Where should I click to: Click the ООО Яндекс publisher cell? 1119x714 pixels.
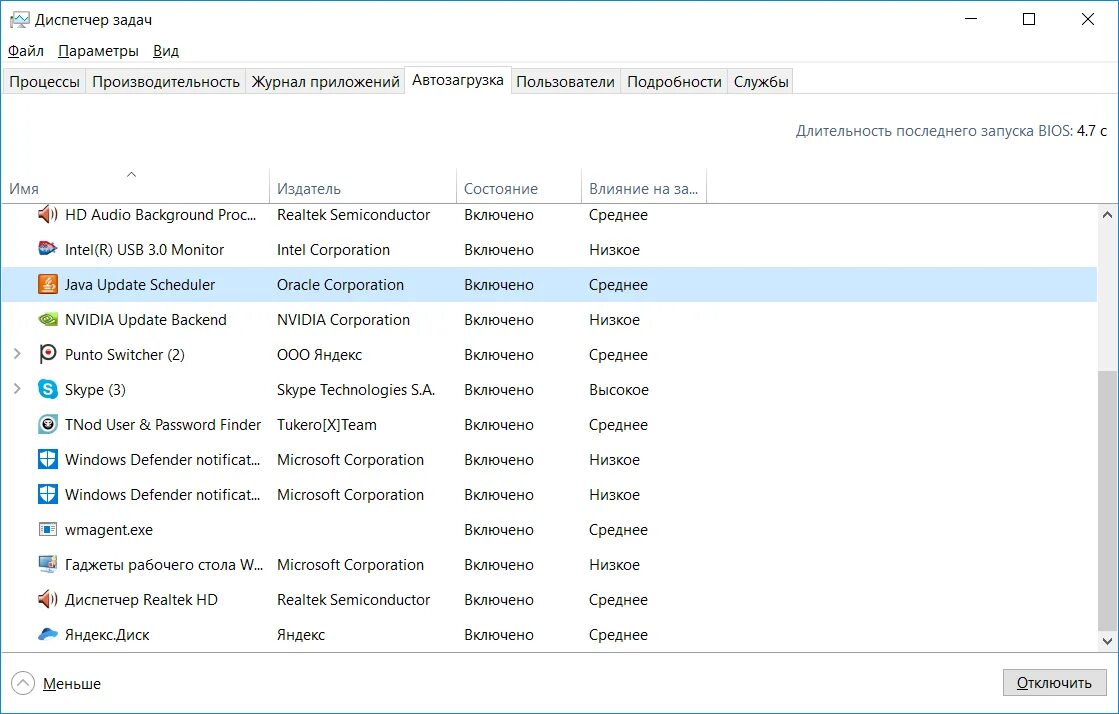[x=319, y=354]
